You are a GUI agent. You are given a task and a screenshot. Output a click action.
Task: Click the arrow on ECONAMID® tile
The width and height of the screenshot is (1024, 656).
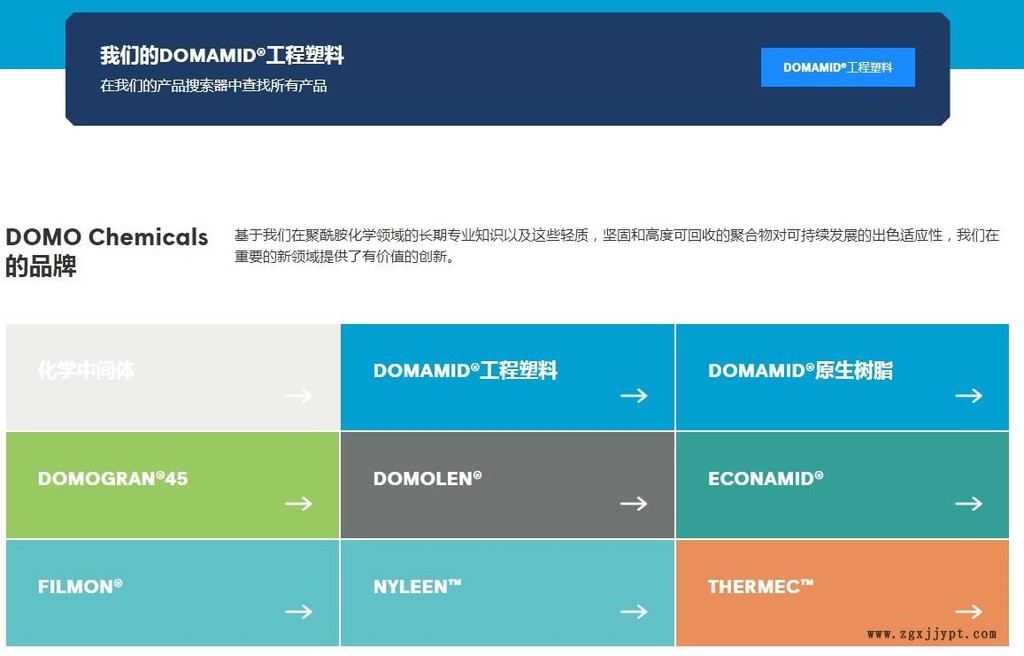coord(968,503)
